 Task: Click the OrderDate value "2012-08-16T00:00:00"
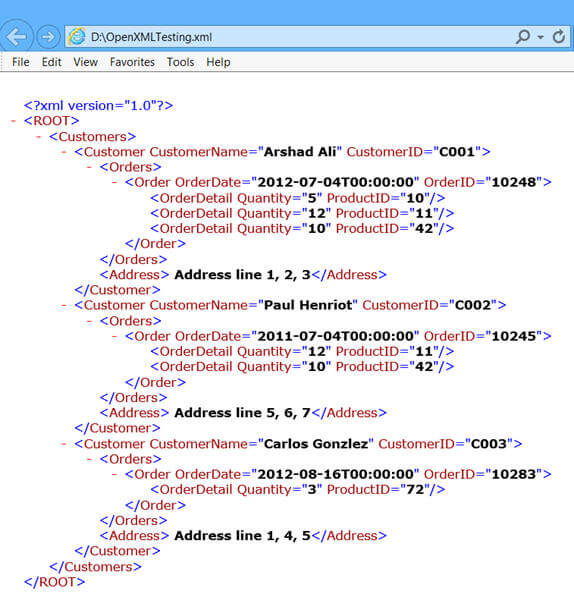pyautogui.click(x=336, y=474)
